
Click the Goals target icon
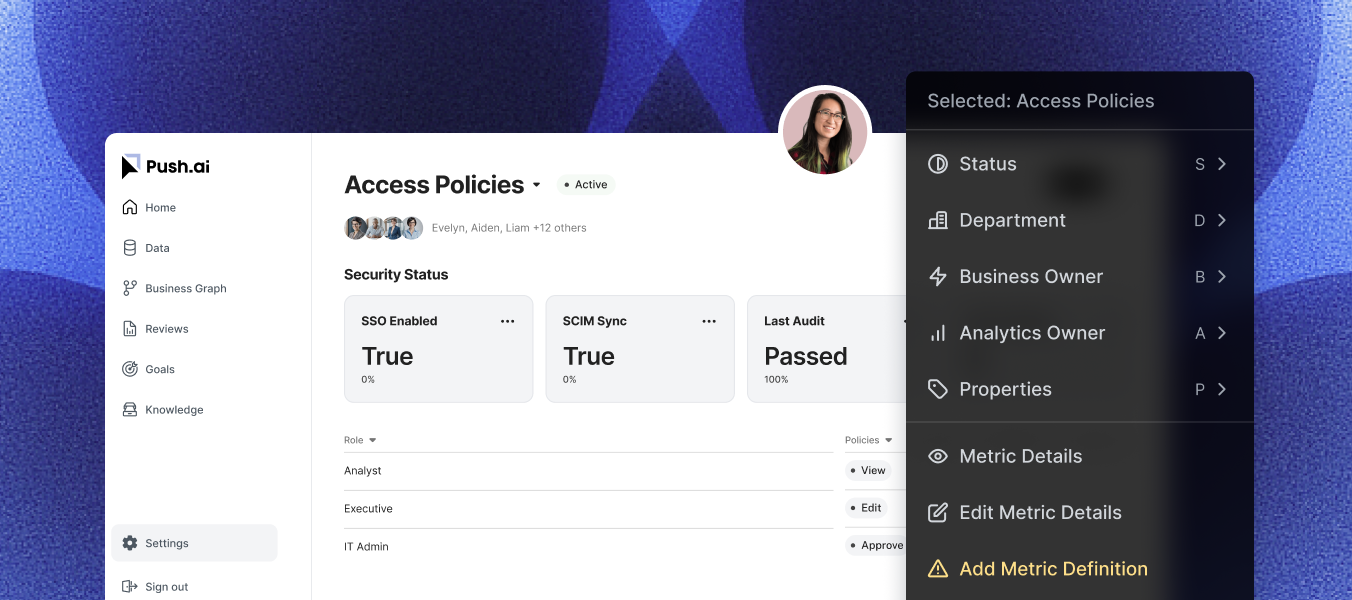[130, 369]
